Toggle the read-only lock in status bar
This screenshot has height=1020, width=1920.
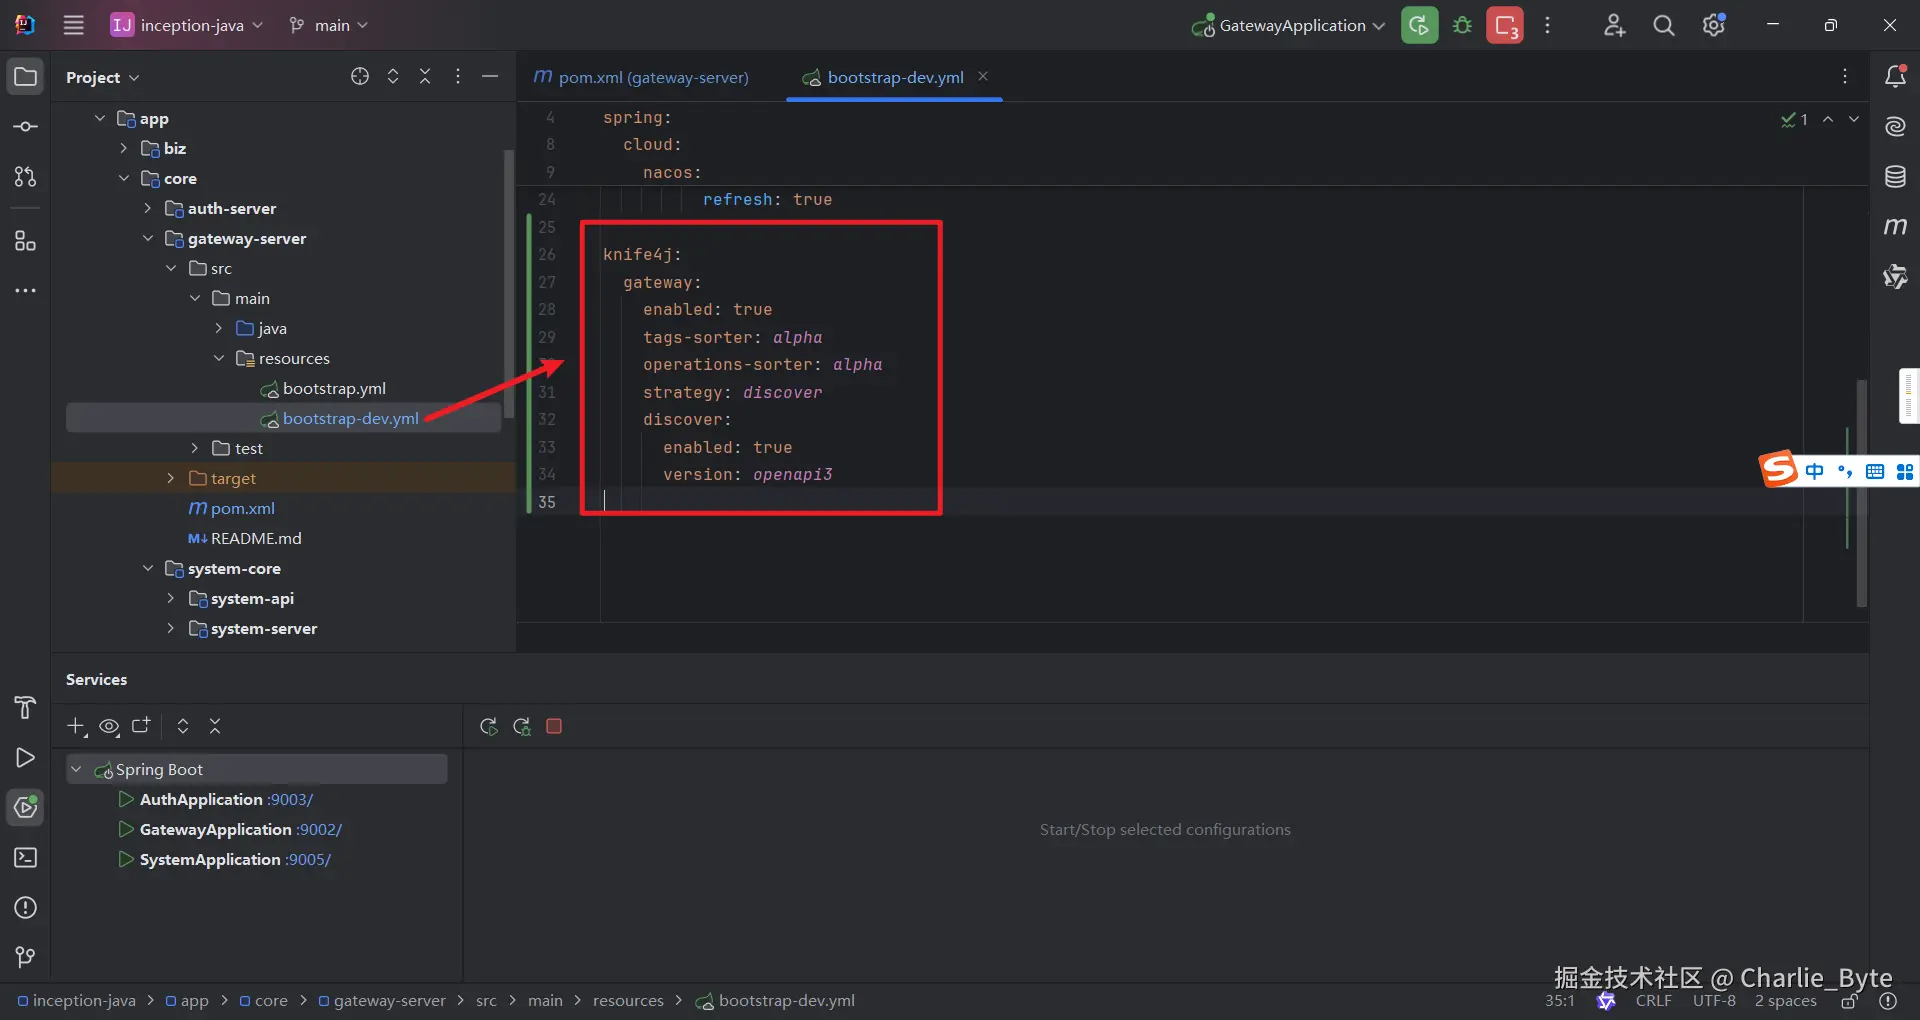pyautogui.click(x=1849, y=1001)
